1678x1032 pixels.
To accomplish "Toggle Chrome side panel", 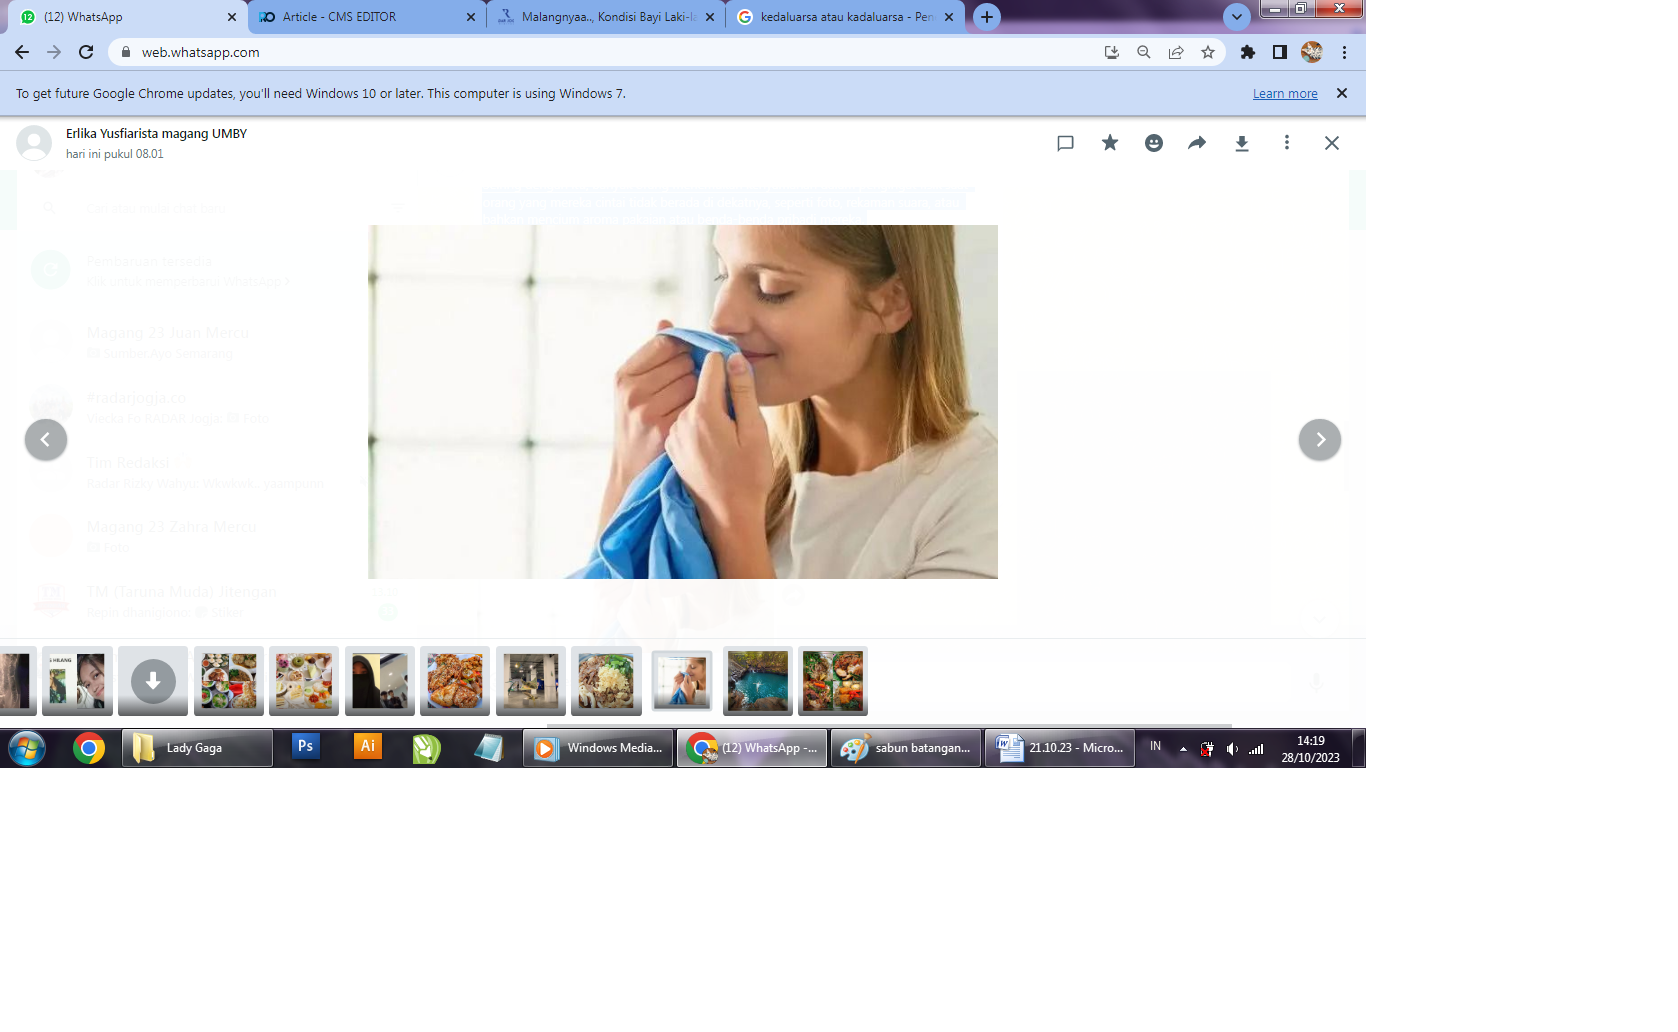I will 1279,52.
